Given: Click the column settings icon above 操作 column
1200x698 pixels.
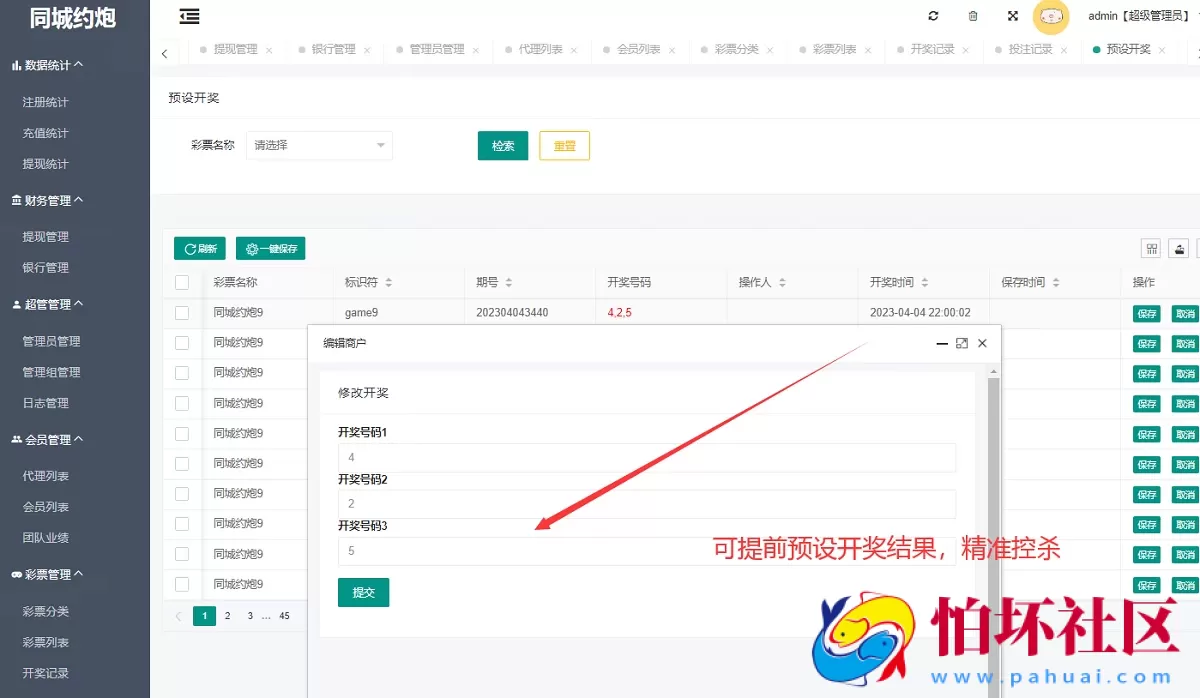Looking at the screenshot, I should 1151,247.
